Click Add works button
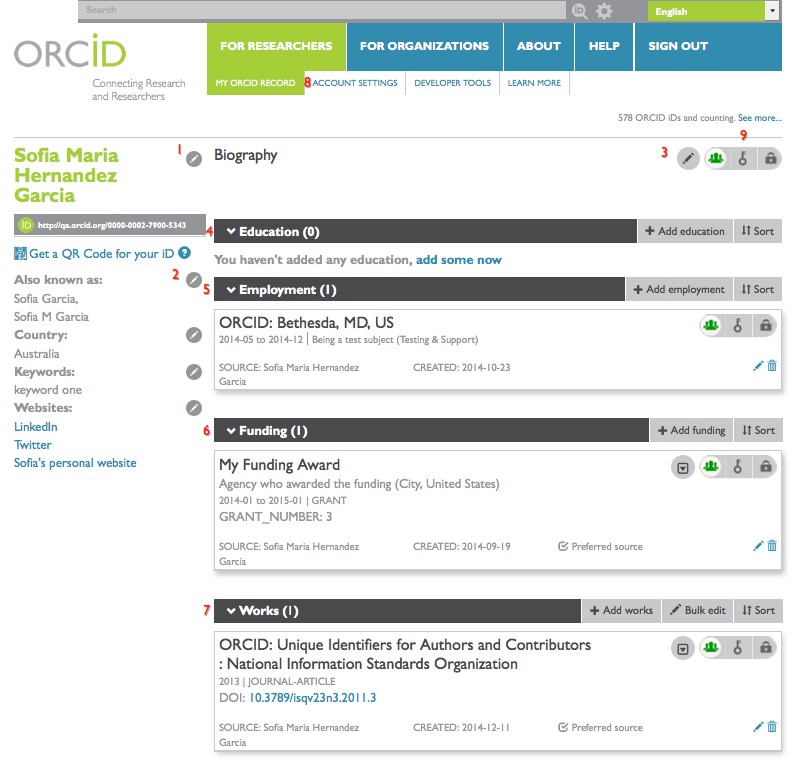Image resolution: width=801 pixels, height=774 pixels. coord(621,610)
